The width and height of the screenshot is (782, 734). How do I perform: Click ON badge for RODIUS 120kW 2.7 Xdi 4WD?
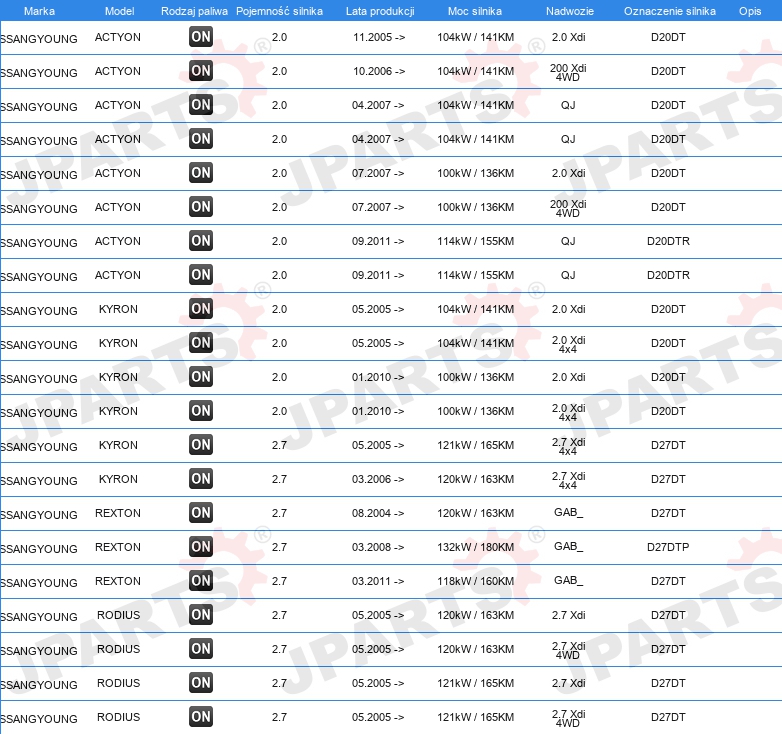pos(201,649)
